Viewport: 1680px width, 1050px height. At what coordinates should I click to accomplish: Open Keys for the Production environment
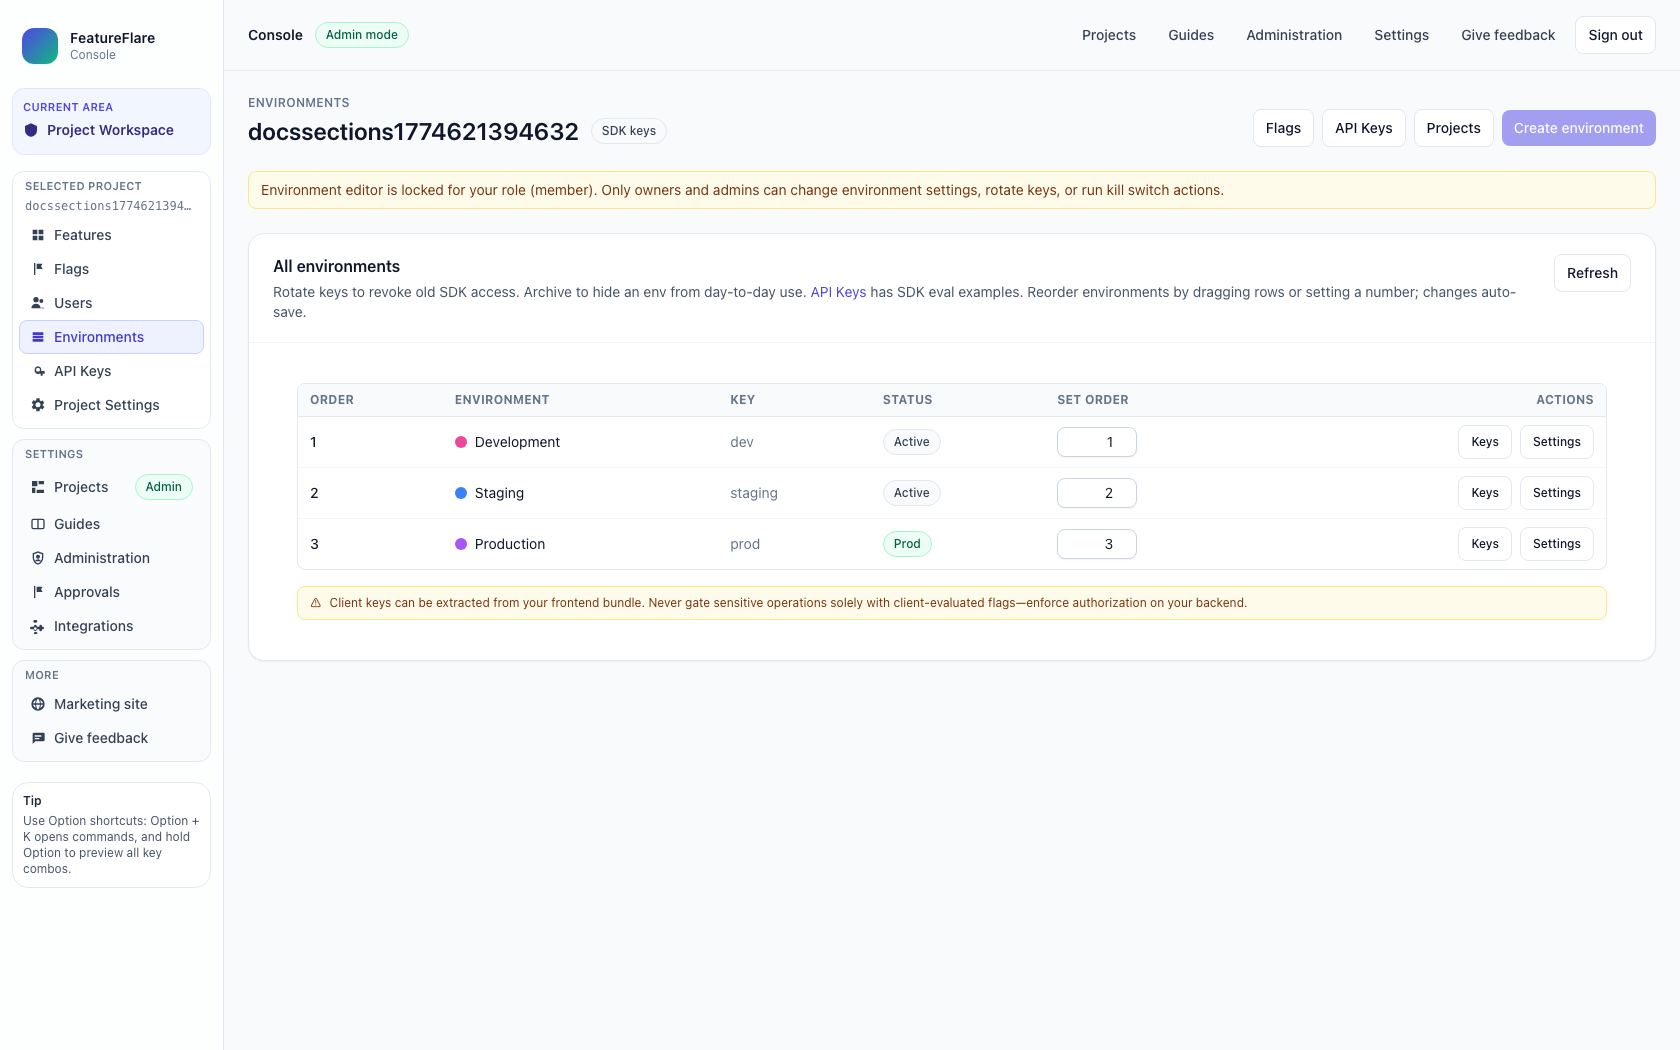pyautogui.click(x=1485, y=544)
